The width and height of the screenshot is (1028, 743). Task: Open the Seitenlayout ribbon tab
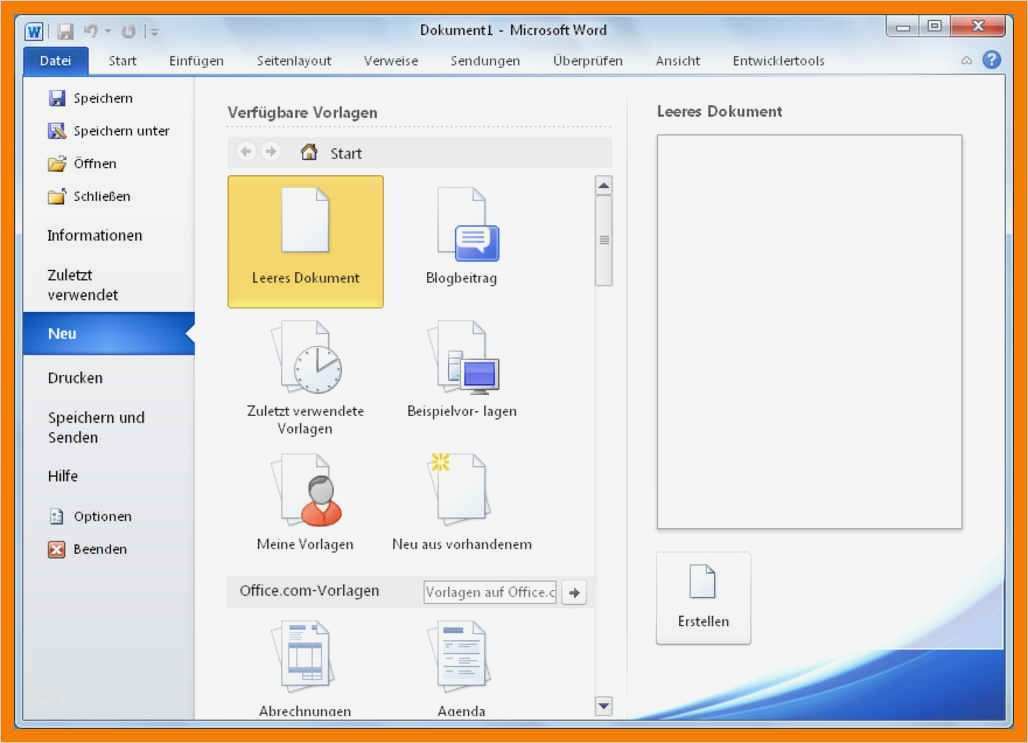[x=294, y=61]
